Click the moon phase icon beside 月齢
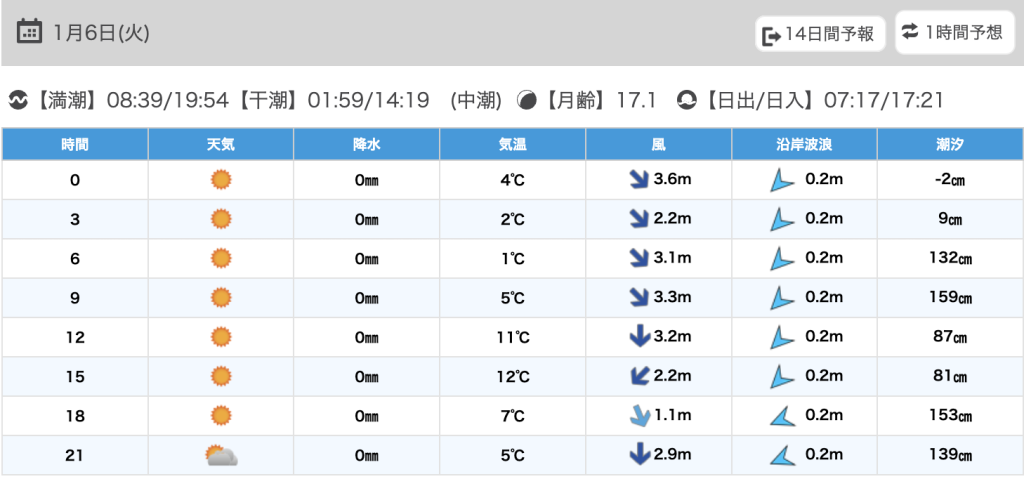The width and height of the screenshot is (1024, 479). click(526, 100)
